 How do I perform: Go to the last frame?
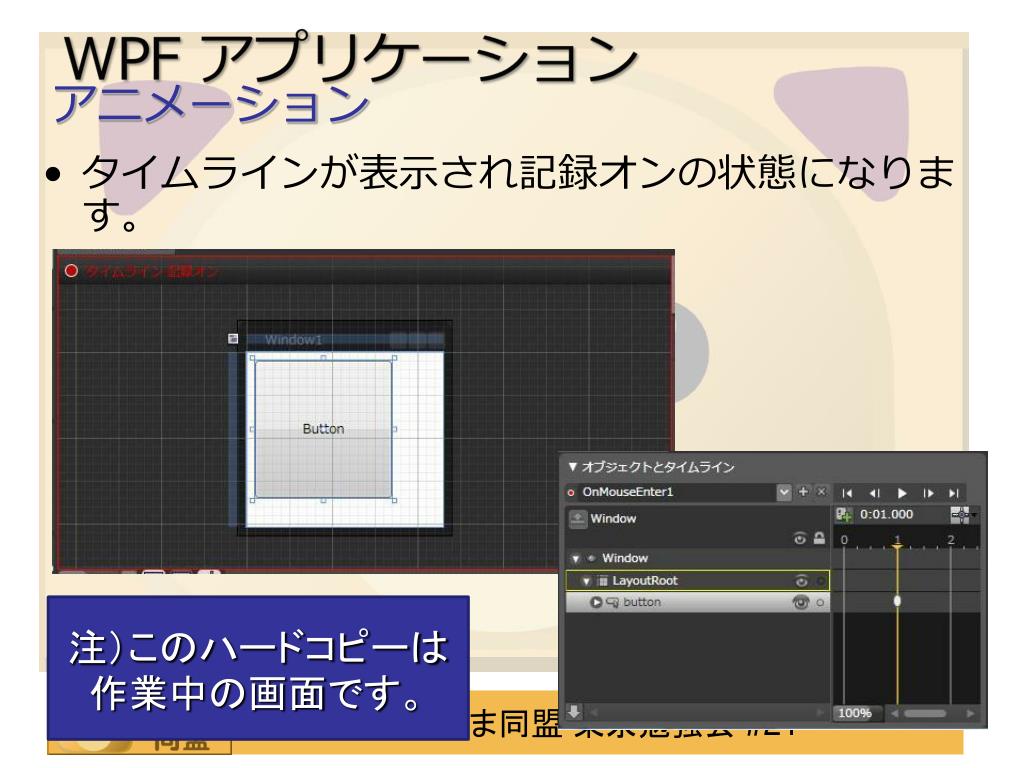pyautogui.click(x=954, y=493)
